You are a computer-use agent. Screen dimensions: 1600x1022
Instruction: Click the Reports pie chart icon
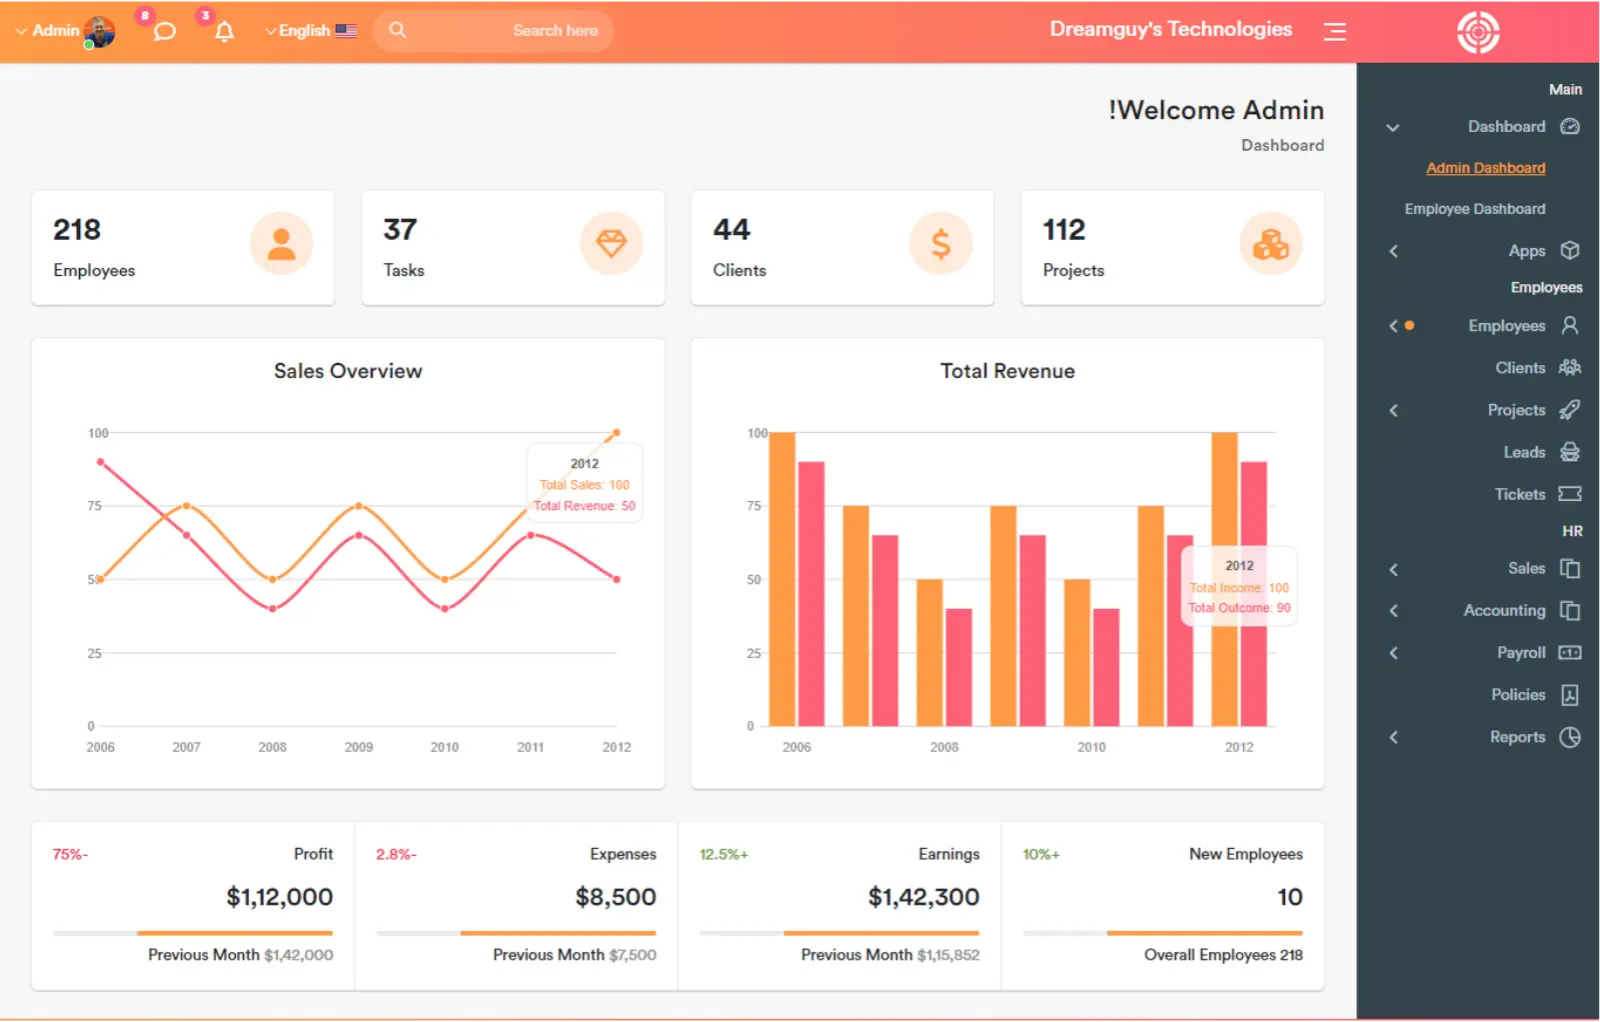1570,737
